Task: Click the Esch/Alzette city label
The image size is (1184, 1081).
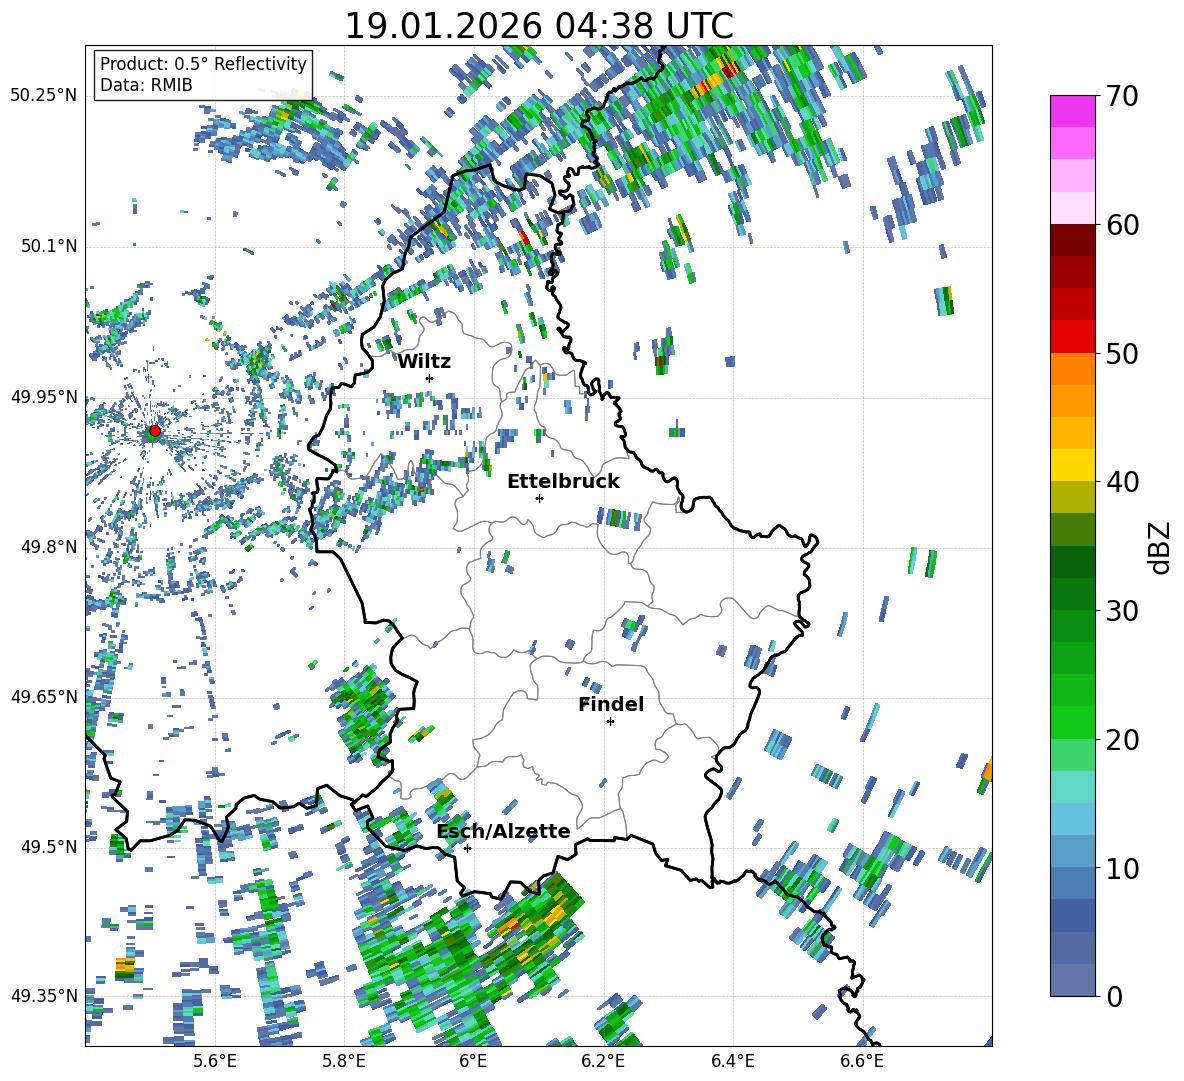Action: tap(504, 831)
